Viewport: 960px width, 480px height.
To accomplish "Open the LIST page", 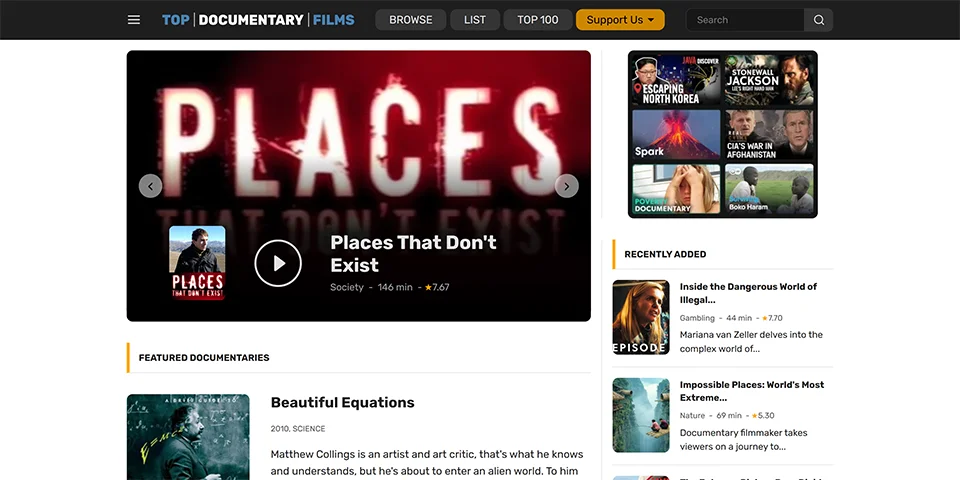I will click(x=475, y=20).
